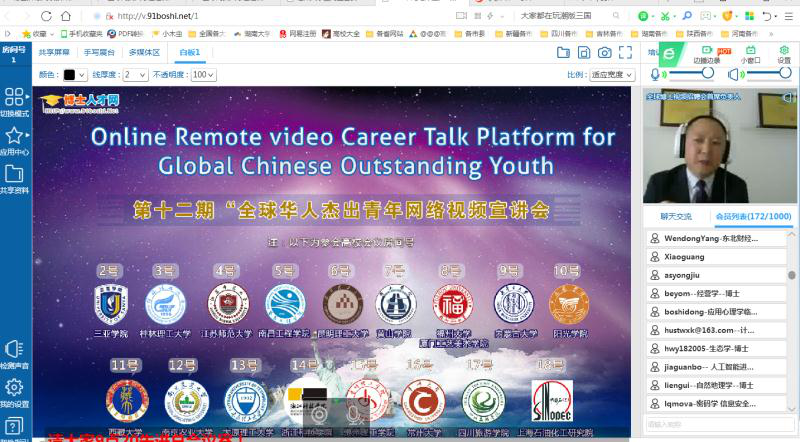Open the opacity (不透明度) dropdown
The image size is (800, 442).
click(204, 75)
